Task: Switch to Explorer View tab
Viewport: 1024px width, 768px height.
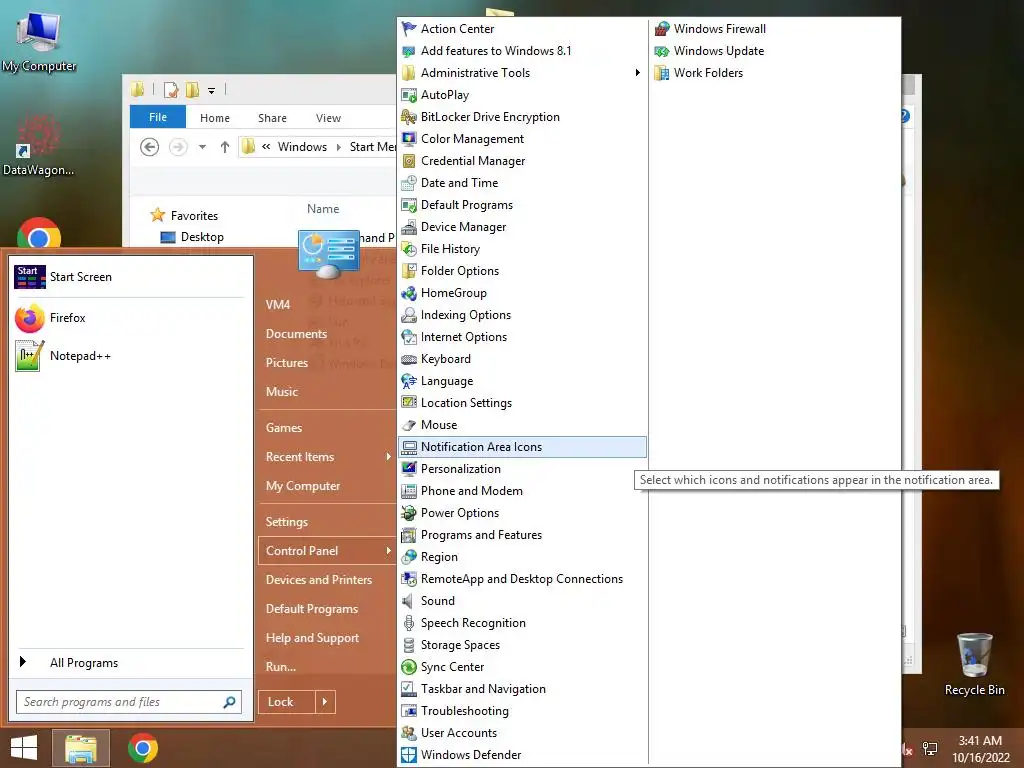Action: 328,118
